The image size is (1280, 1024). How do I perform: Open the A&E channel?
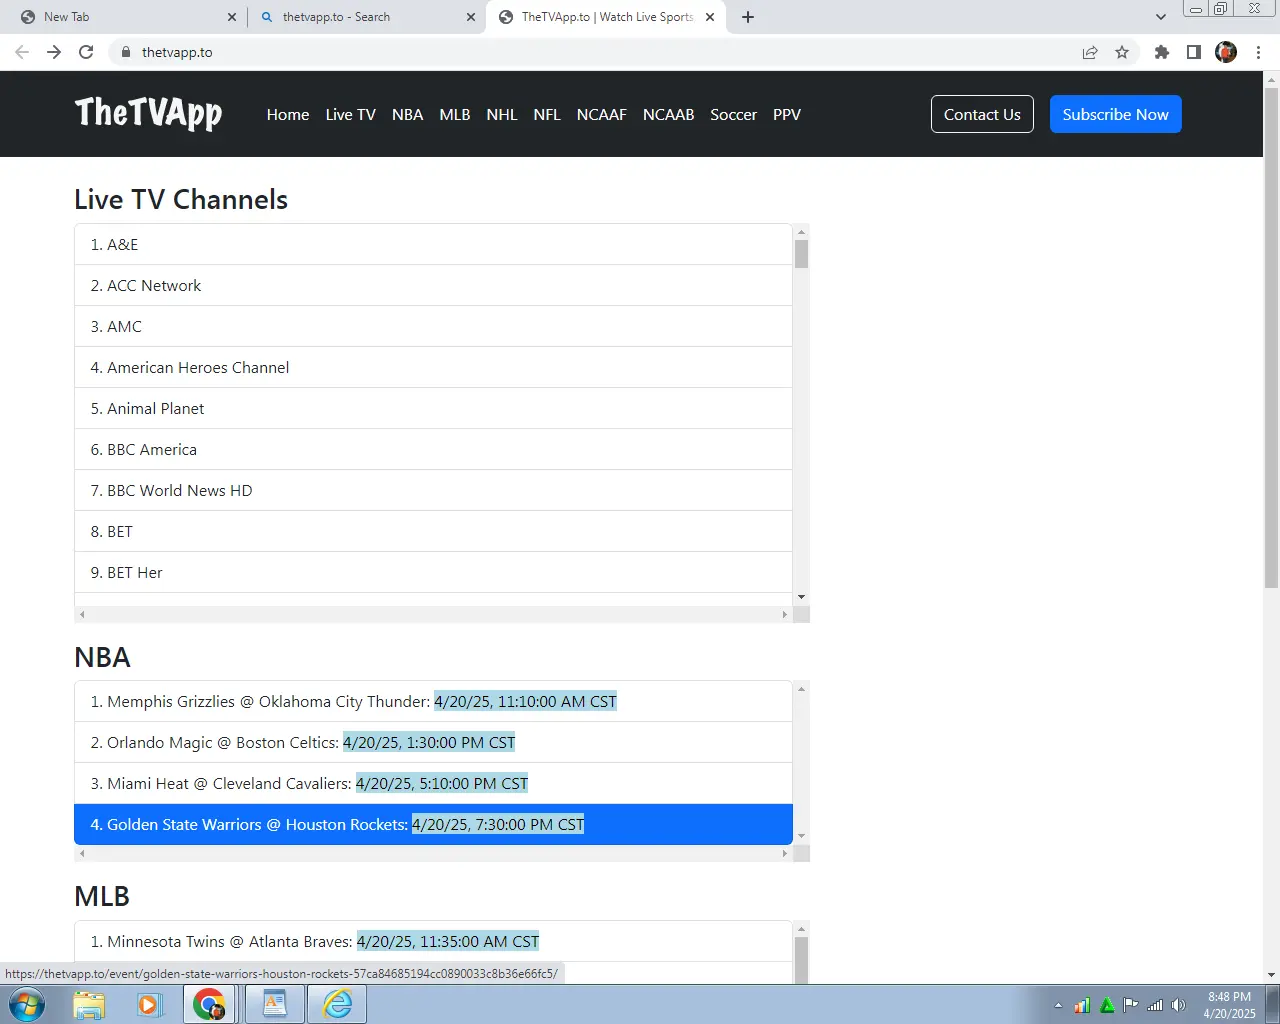(x=433, y=244)
